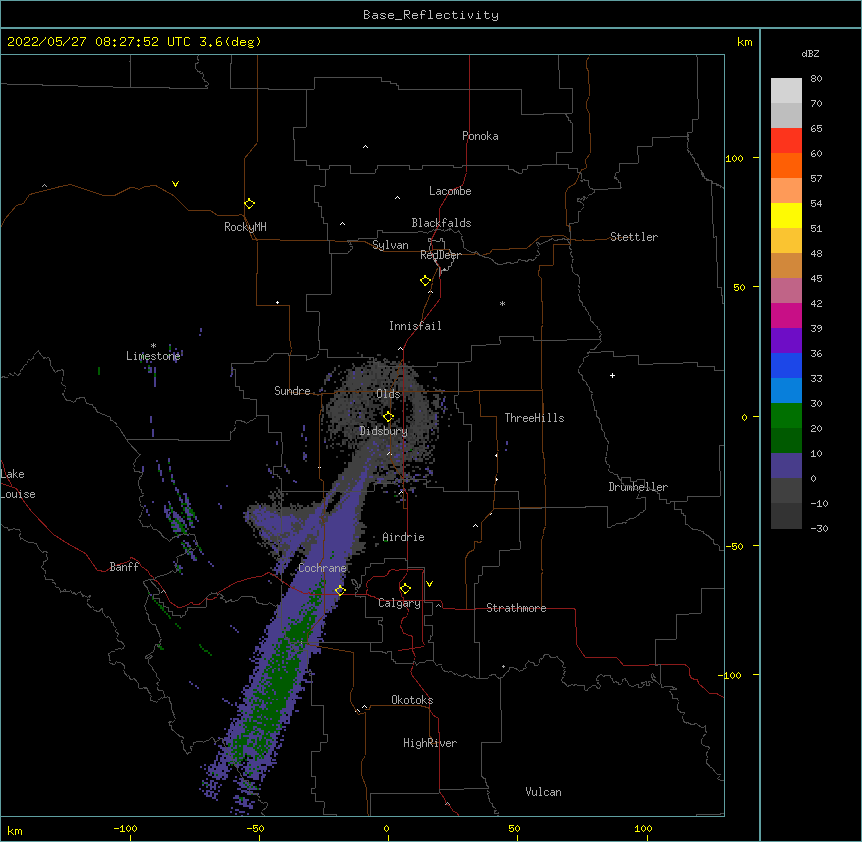This screenshot has height=842, width=862.
Task: Click the white caret marker west of Lacombe
Action: 397,198
